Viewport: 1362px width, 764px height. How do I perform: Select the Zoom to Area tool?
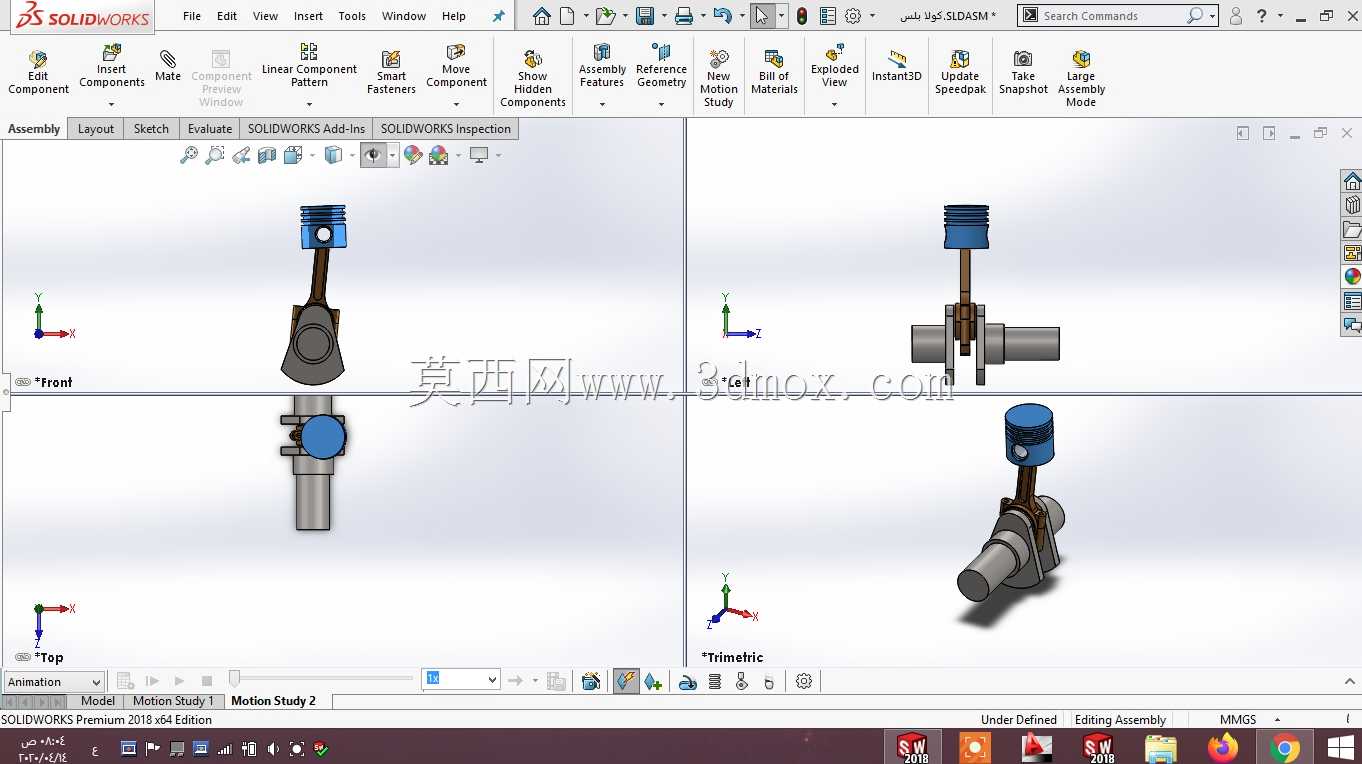pos(214,155)
